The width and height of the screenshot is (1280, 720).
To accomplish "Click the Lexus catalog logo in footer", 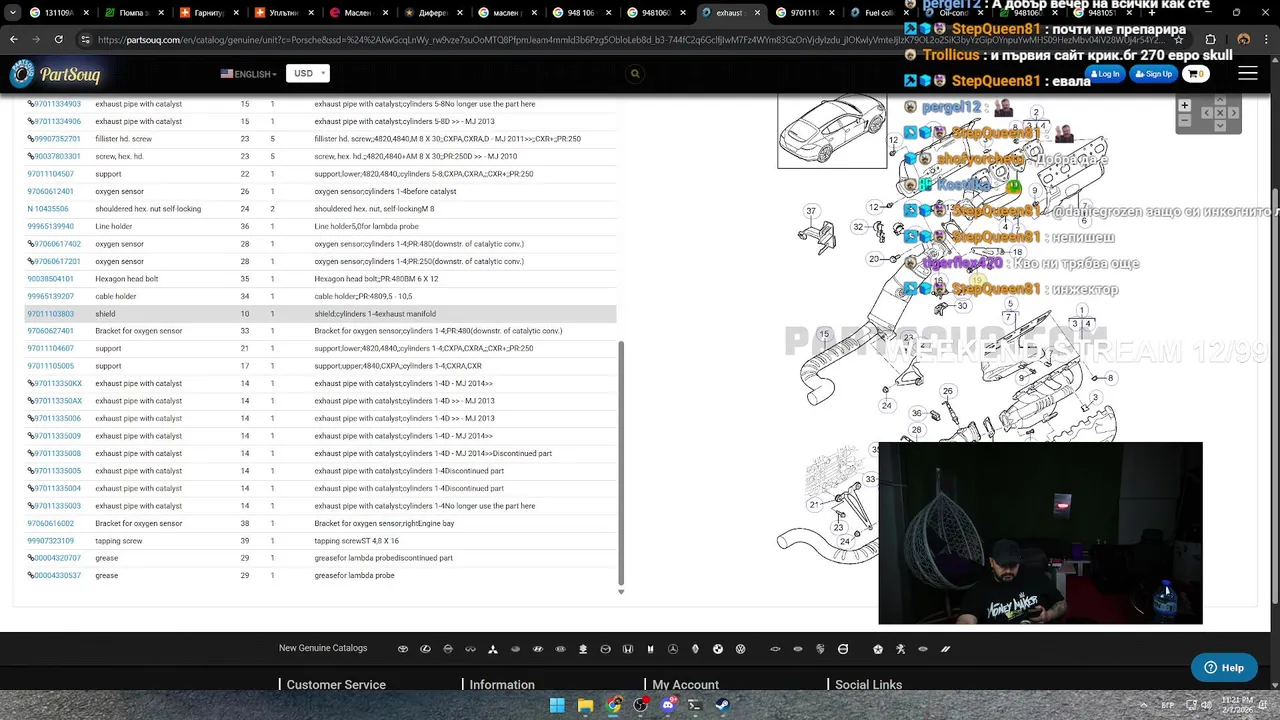I will click(x=425, y=649).
